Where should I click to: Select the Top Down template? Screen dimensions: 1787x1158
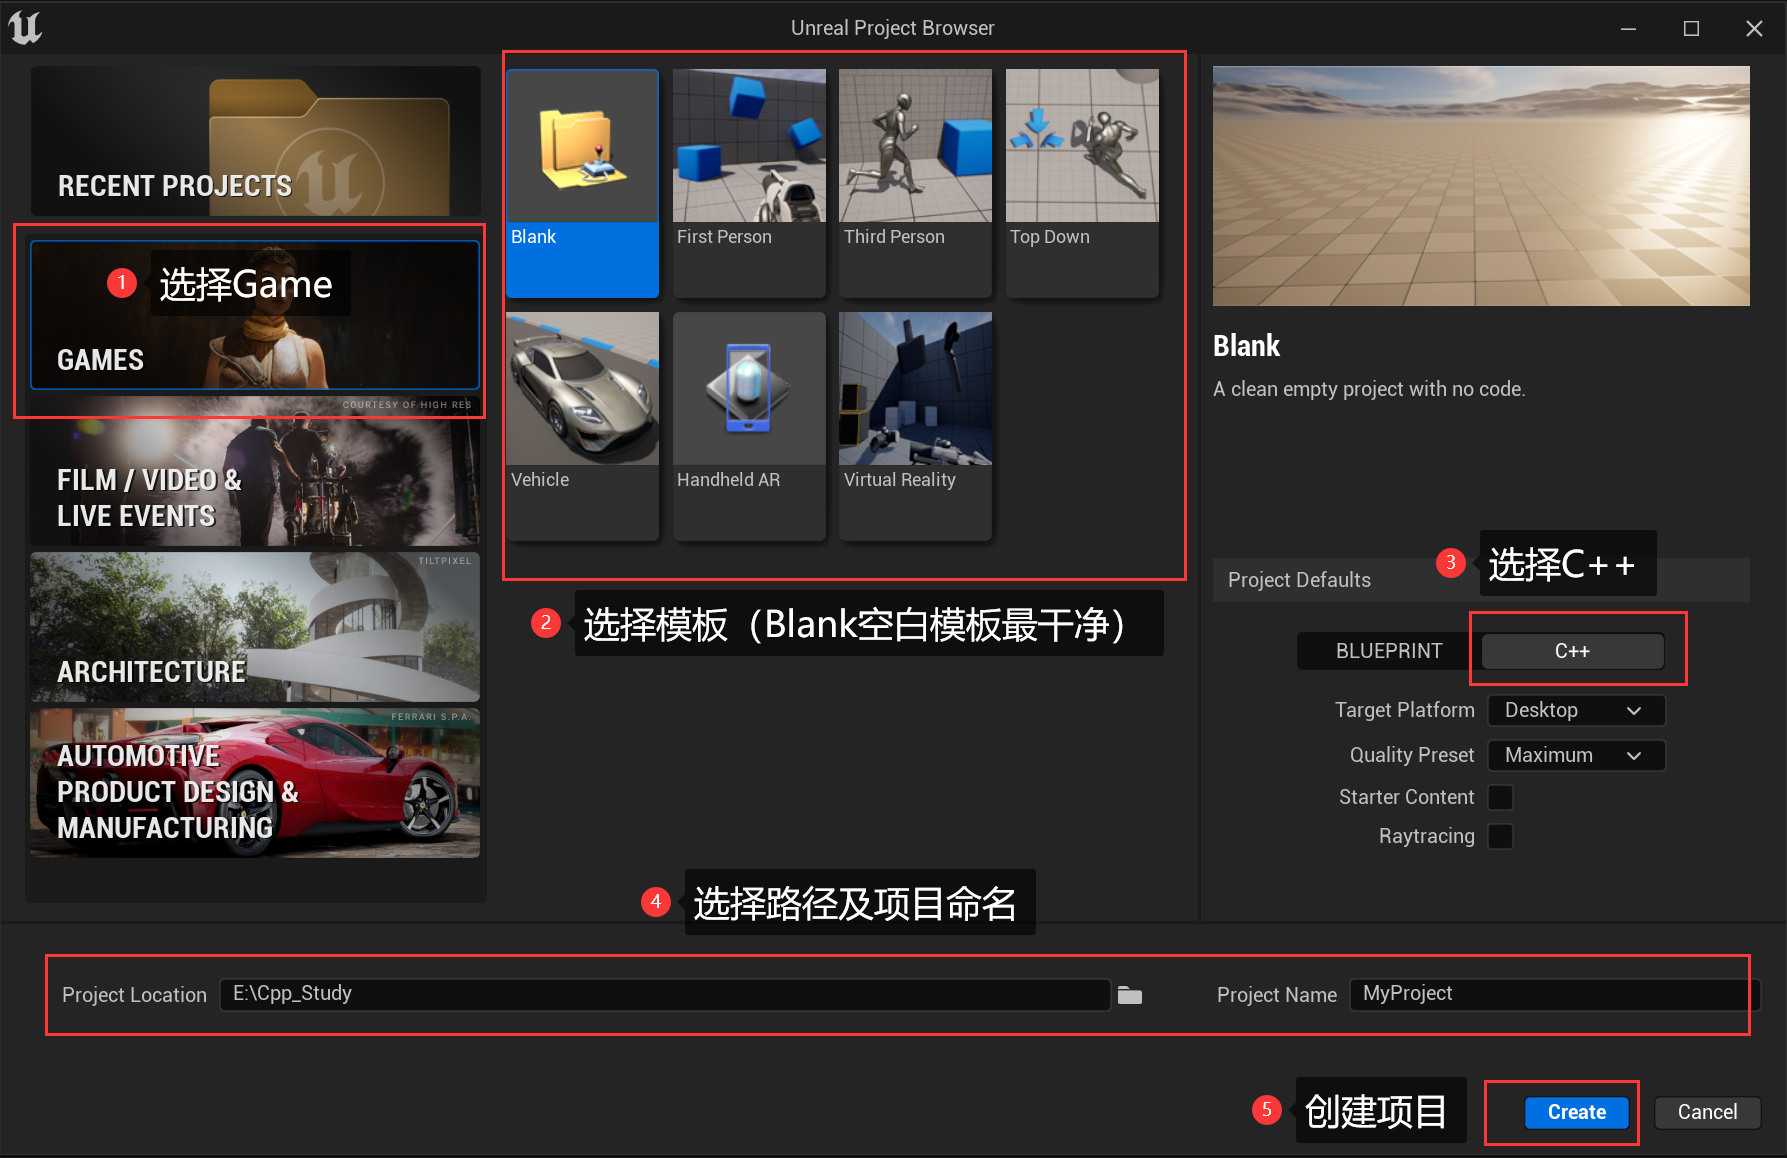coord(1082,183)
